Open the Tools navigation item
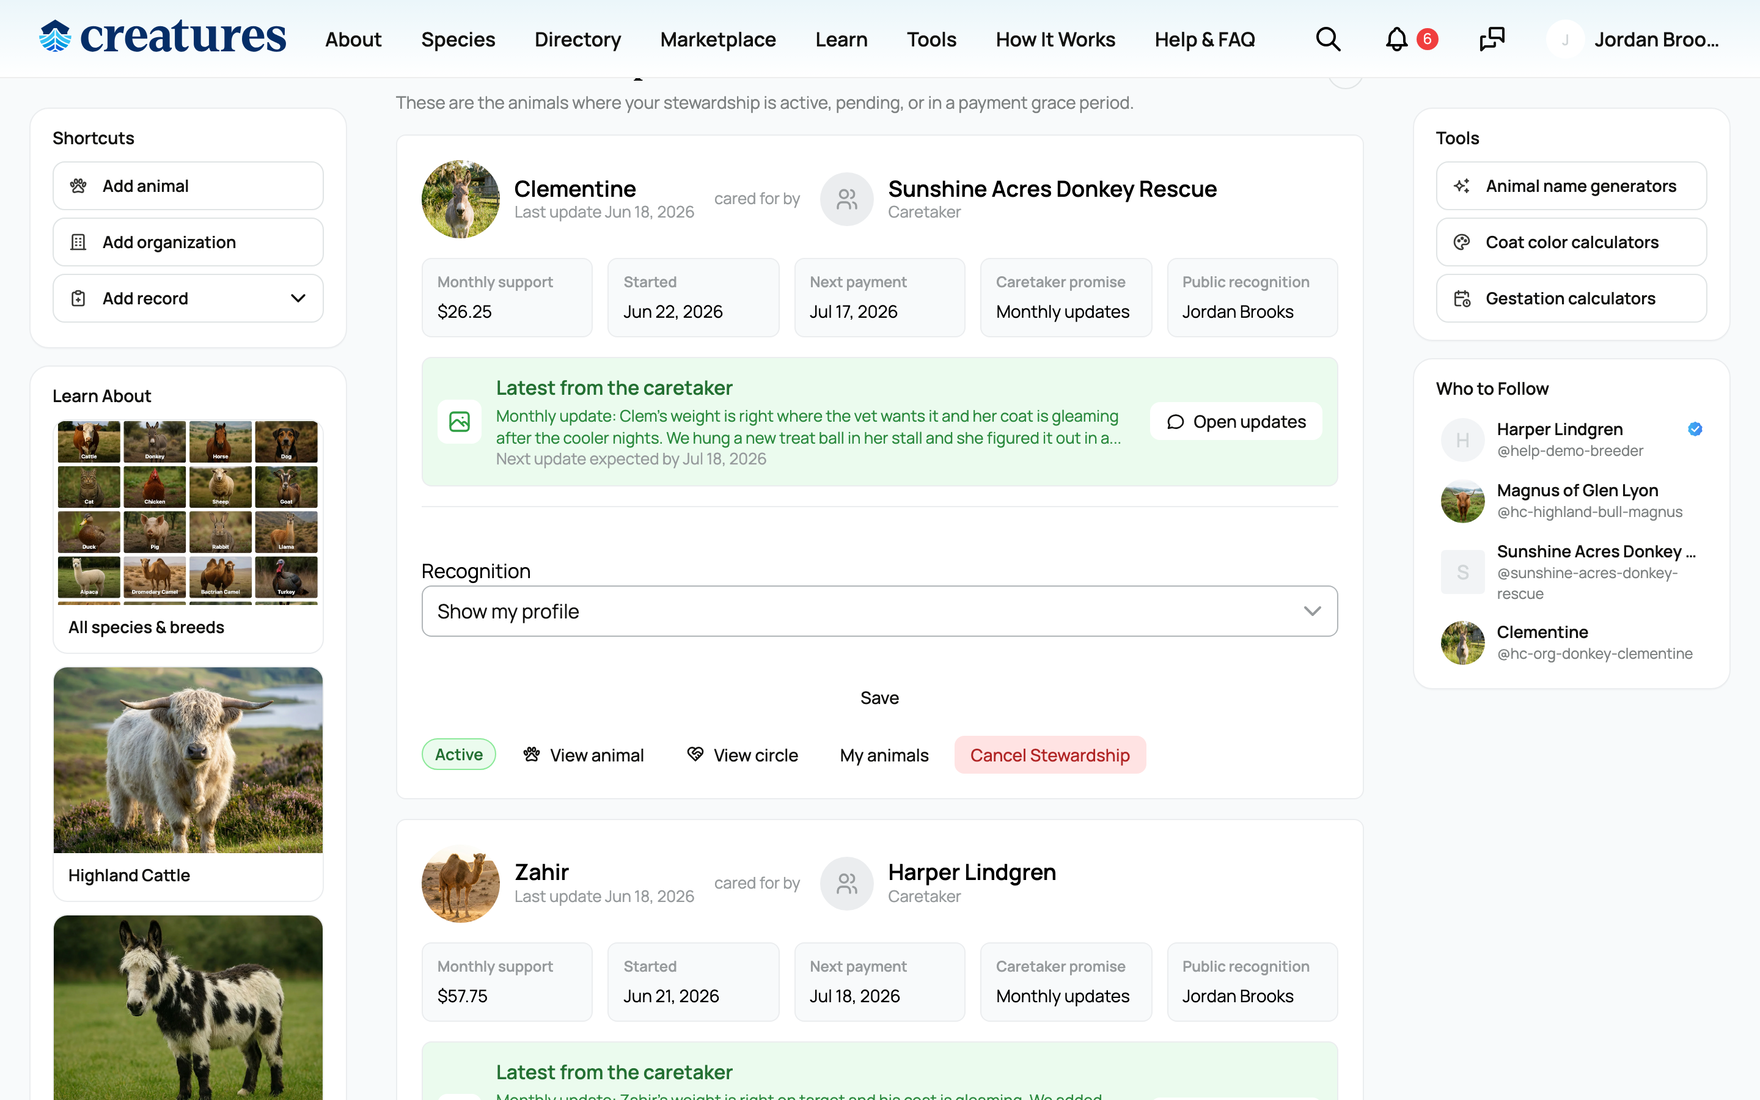 [x=932, y=39]
